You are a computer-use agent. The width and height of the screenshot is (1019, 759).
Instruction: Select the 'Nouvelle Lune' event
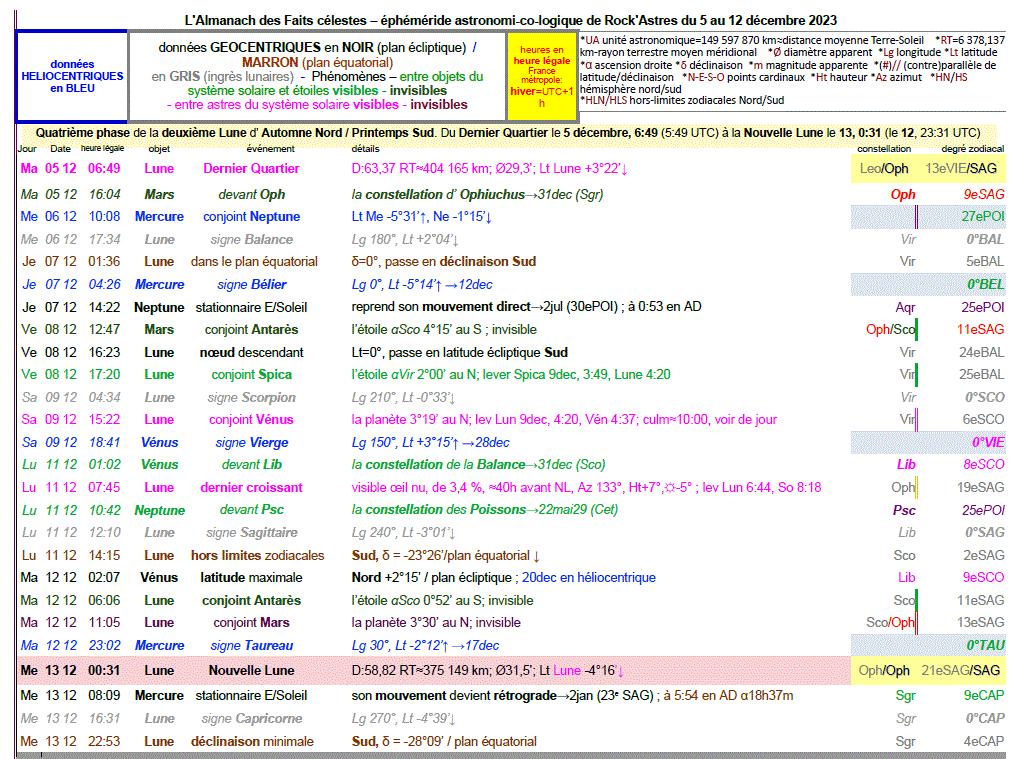point(252,670)
